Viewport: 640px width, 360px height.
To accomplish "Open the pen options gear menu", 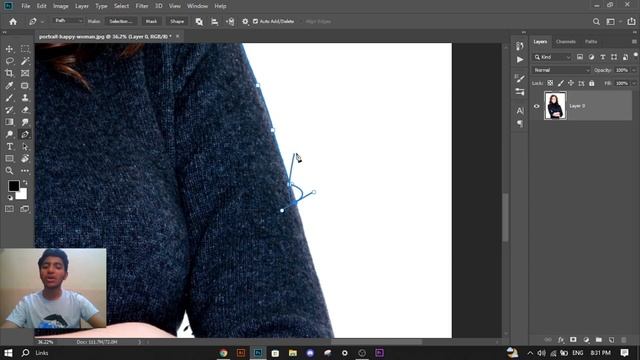I will (245, 22).
